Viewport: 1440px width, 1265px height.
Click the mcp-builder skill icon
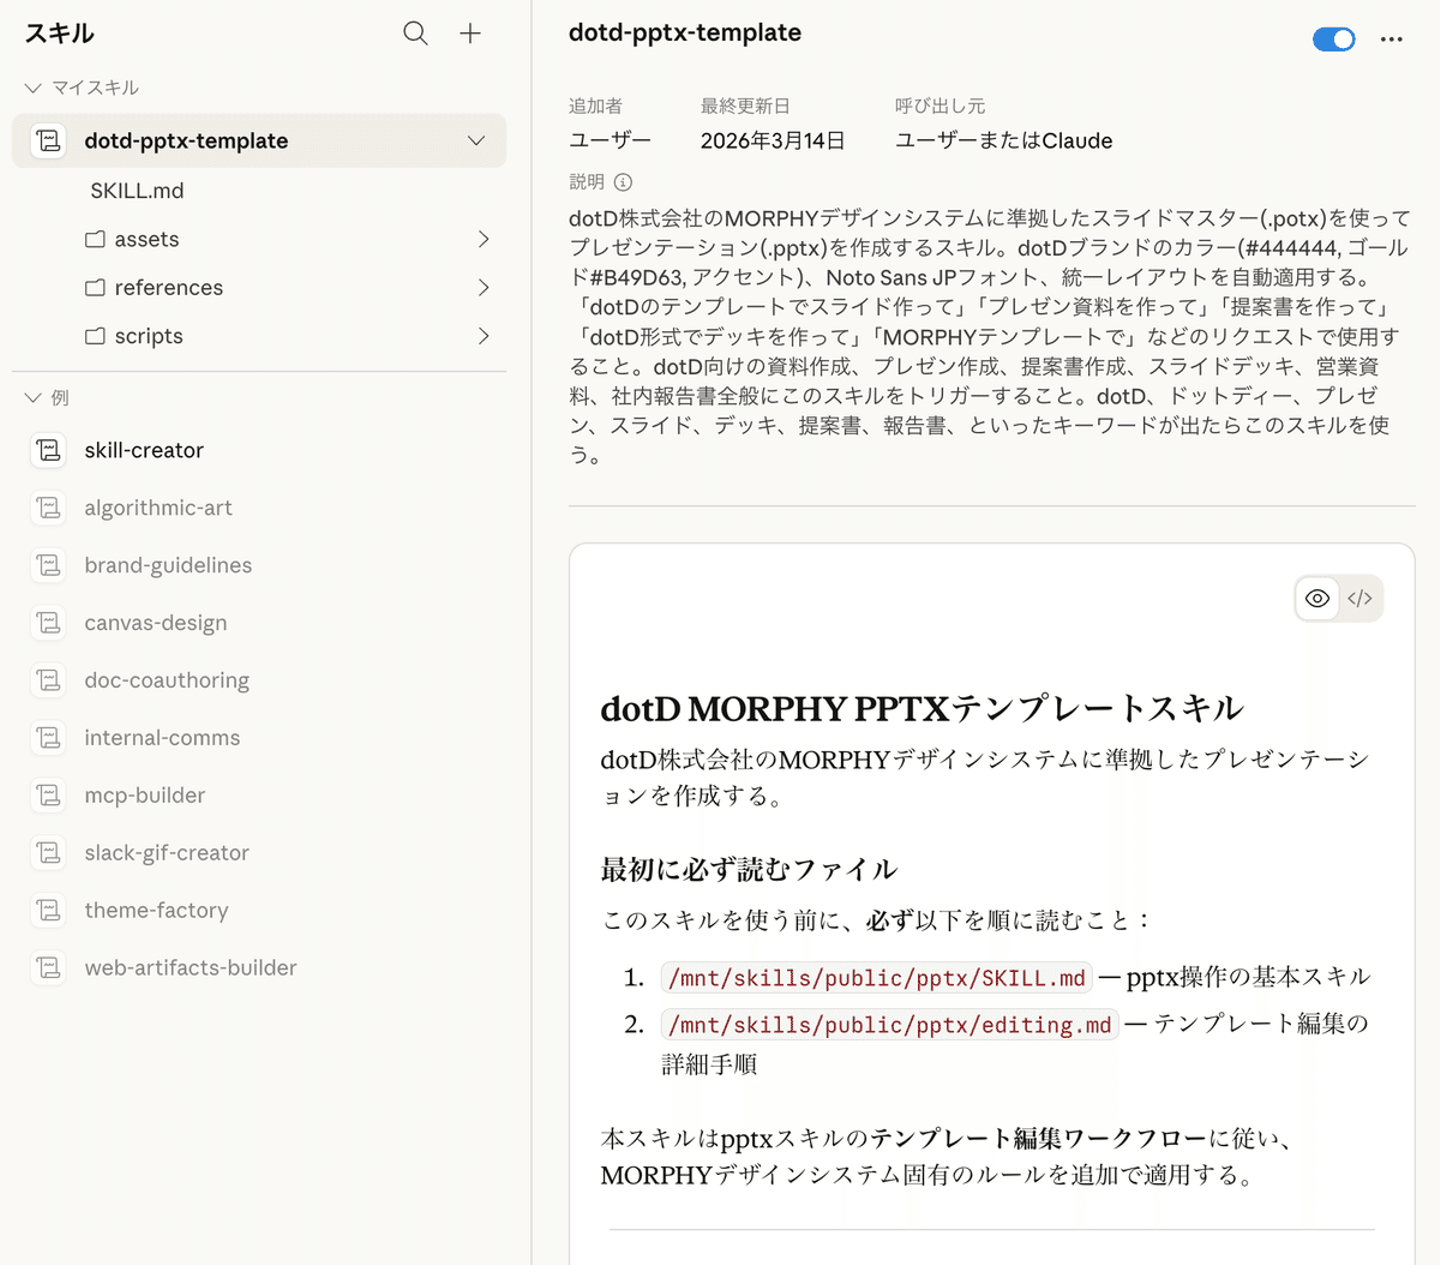tap(49, 795)
